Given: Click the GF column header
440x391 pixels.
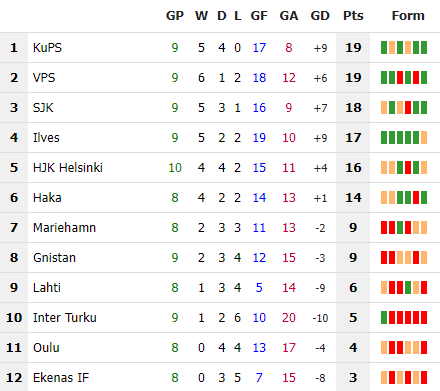Looking at the screenshot, I should point(259,16).
